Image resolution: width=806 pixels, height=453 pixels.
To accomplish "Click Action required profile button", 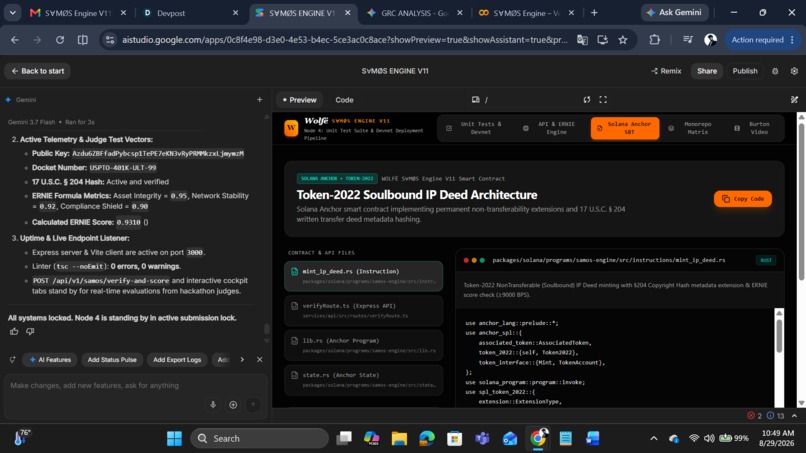I will [763, 40].
